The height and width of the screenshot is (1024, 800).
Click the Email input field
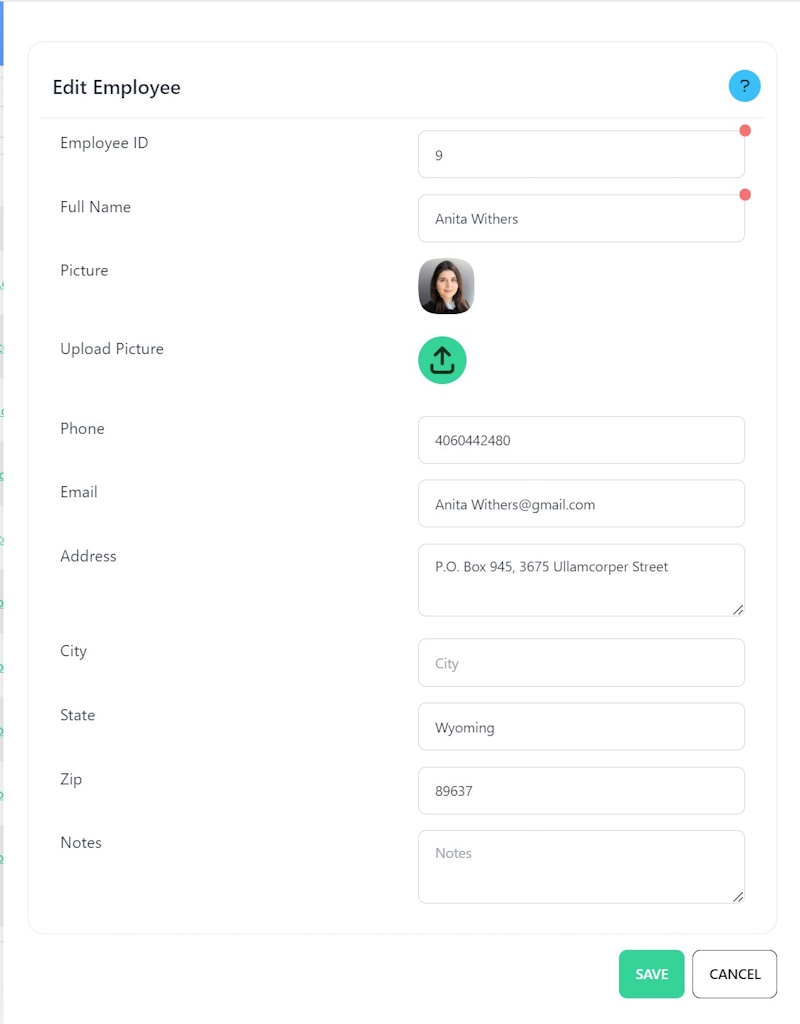point(581,504)
